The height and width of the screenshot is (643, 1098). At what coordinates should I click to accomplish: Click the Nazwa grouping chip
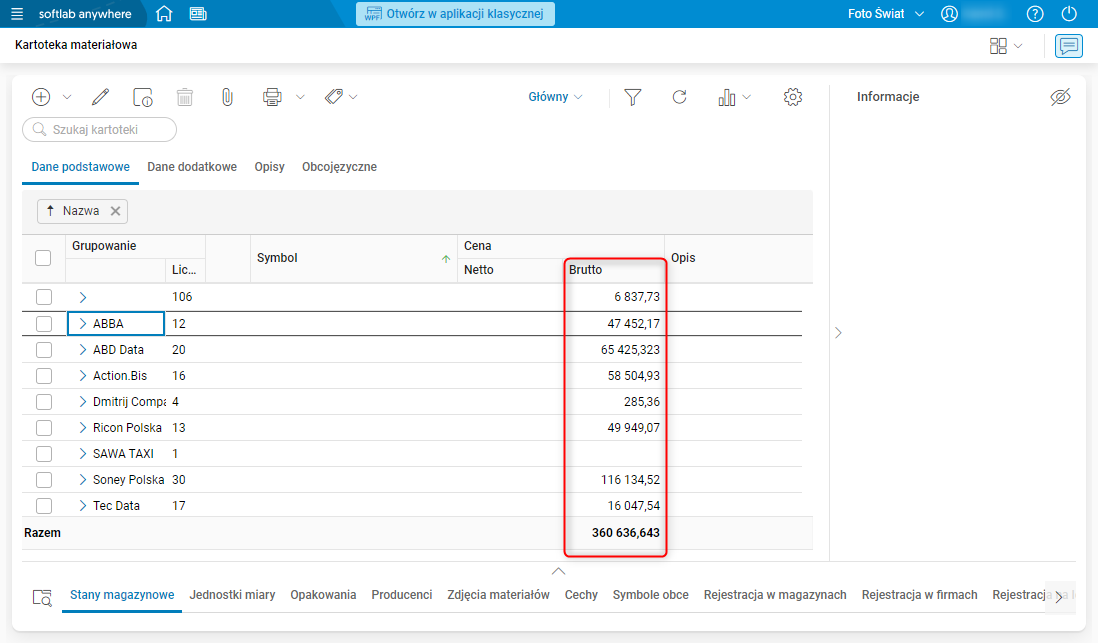83,211
